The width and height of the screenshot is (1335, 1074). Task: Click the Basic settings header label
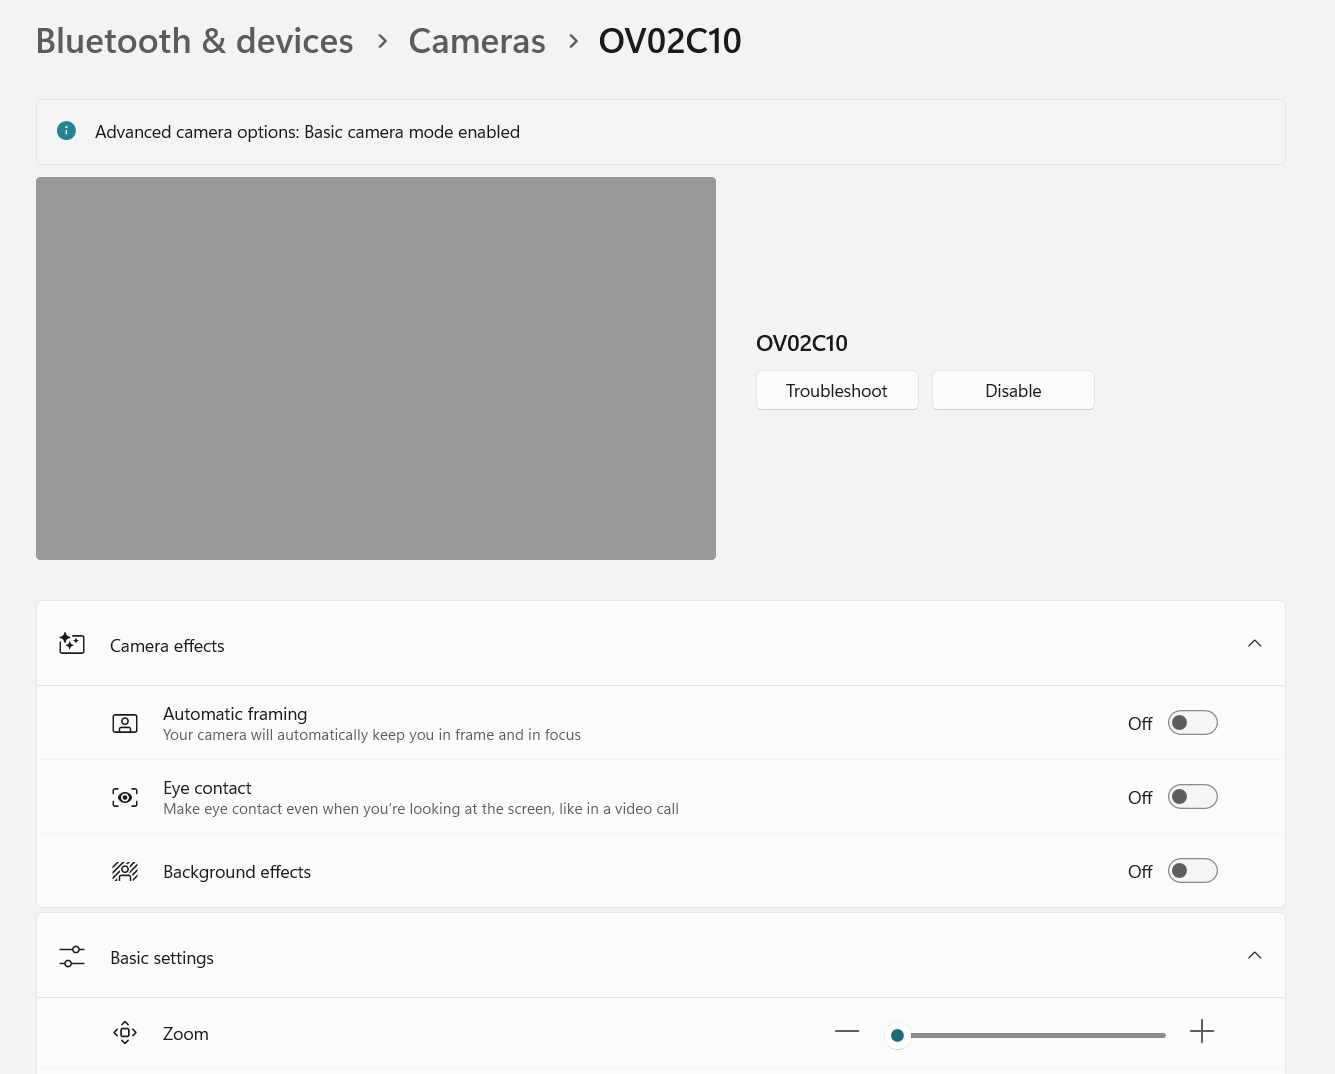click(x=162, y=958)
